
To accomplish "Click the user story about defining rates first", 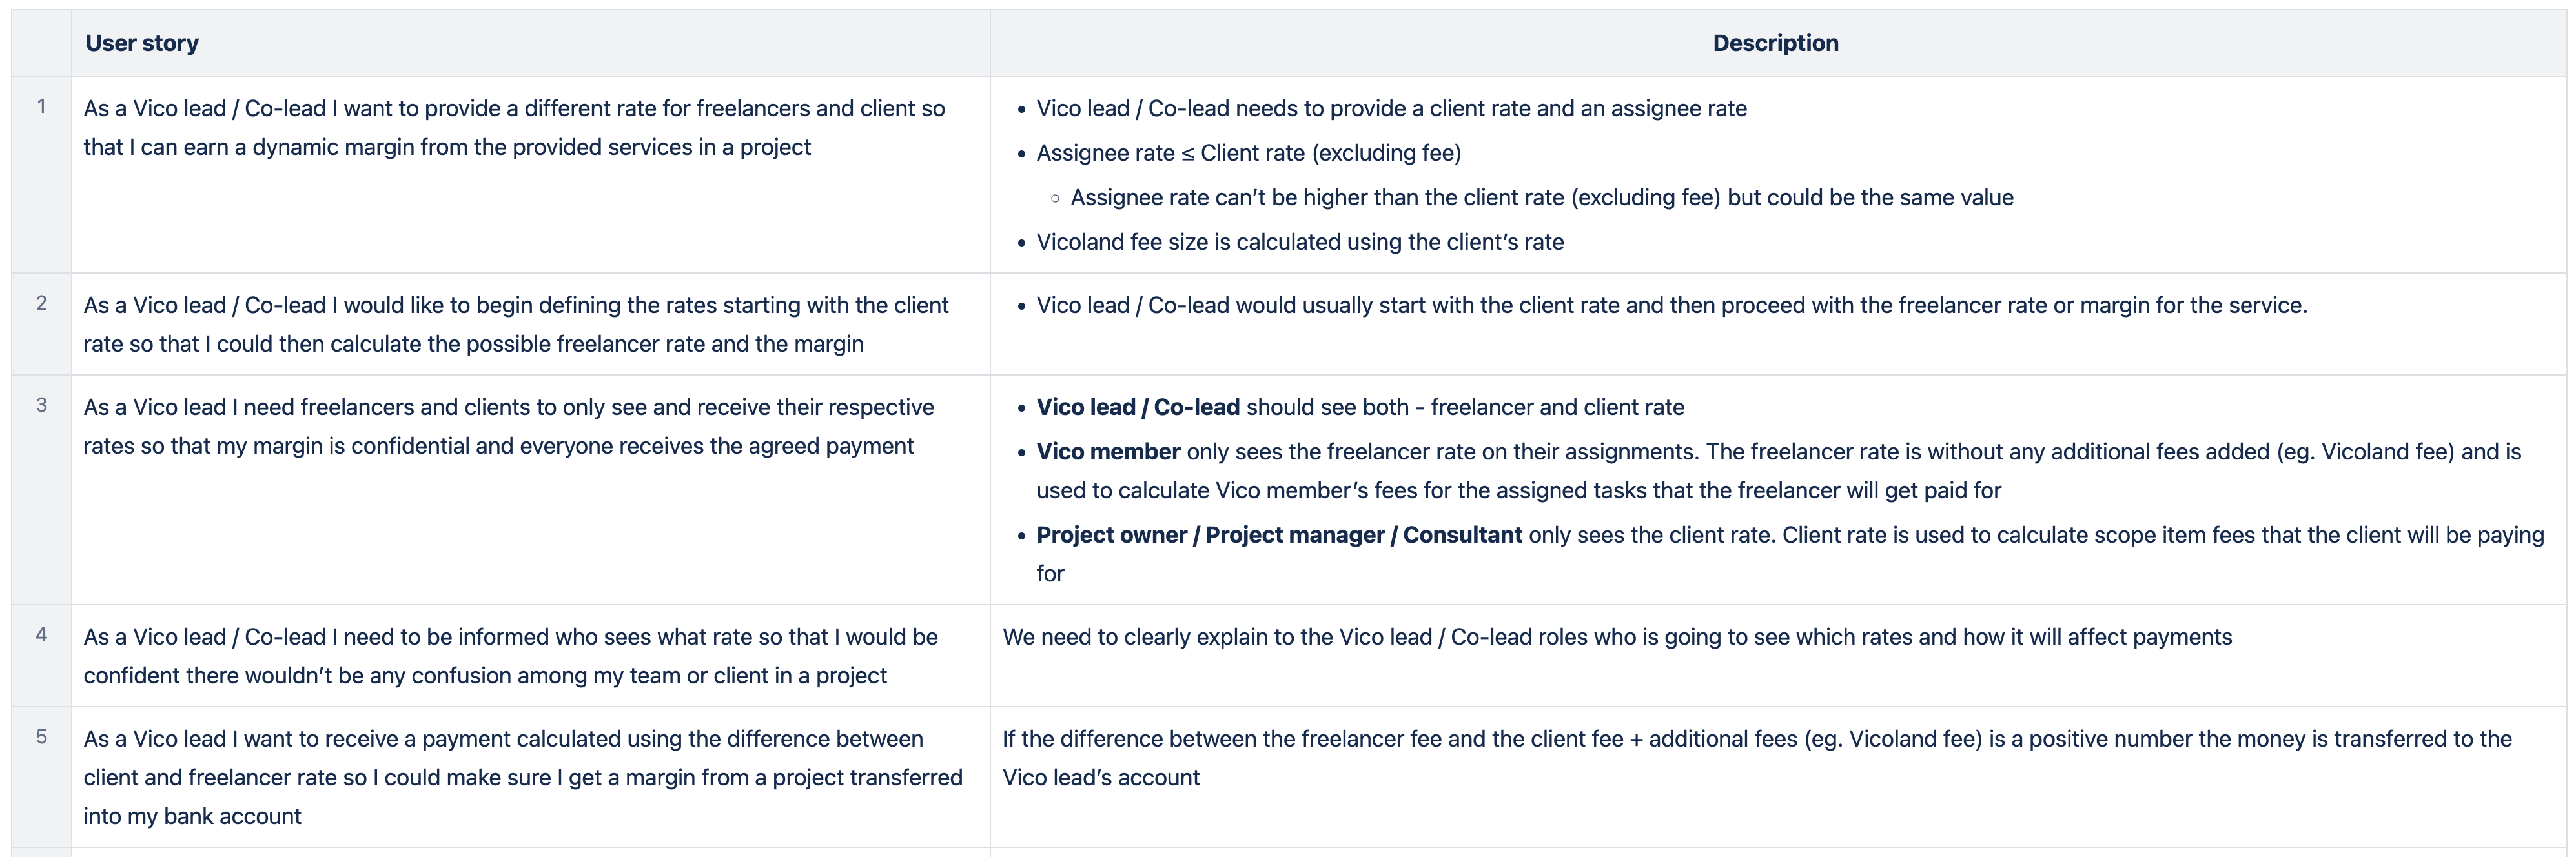I will click(x=516, y=324).
